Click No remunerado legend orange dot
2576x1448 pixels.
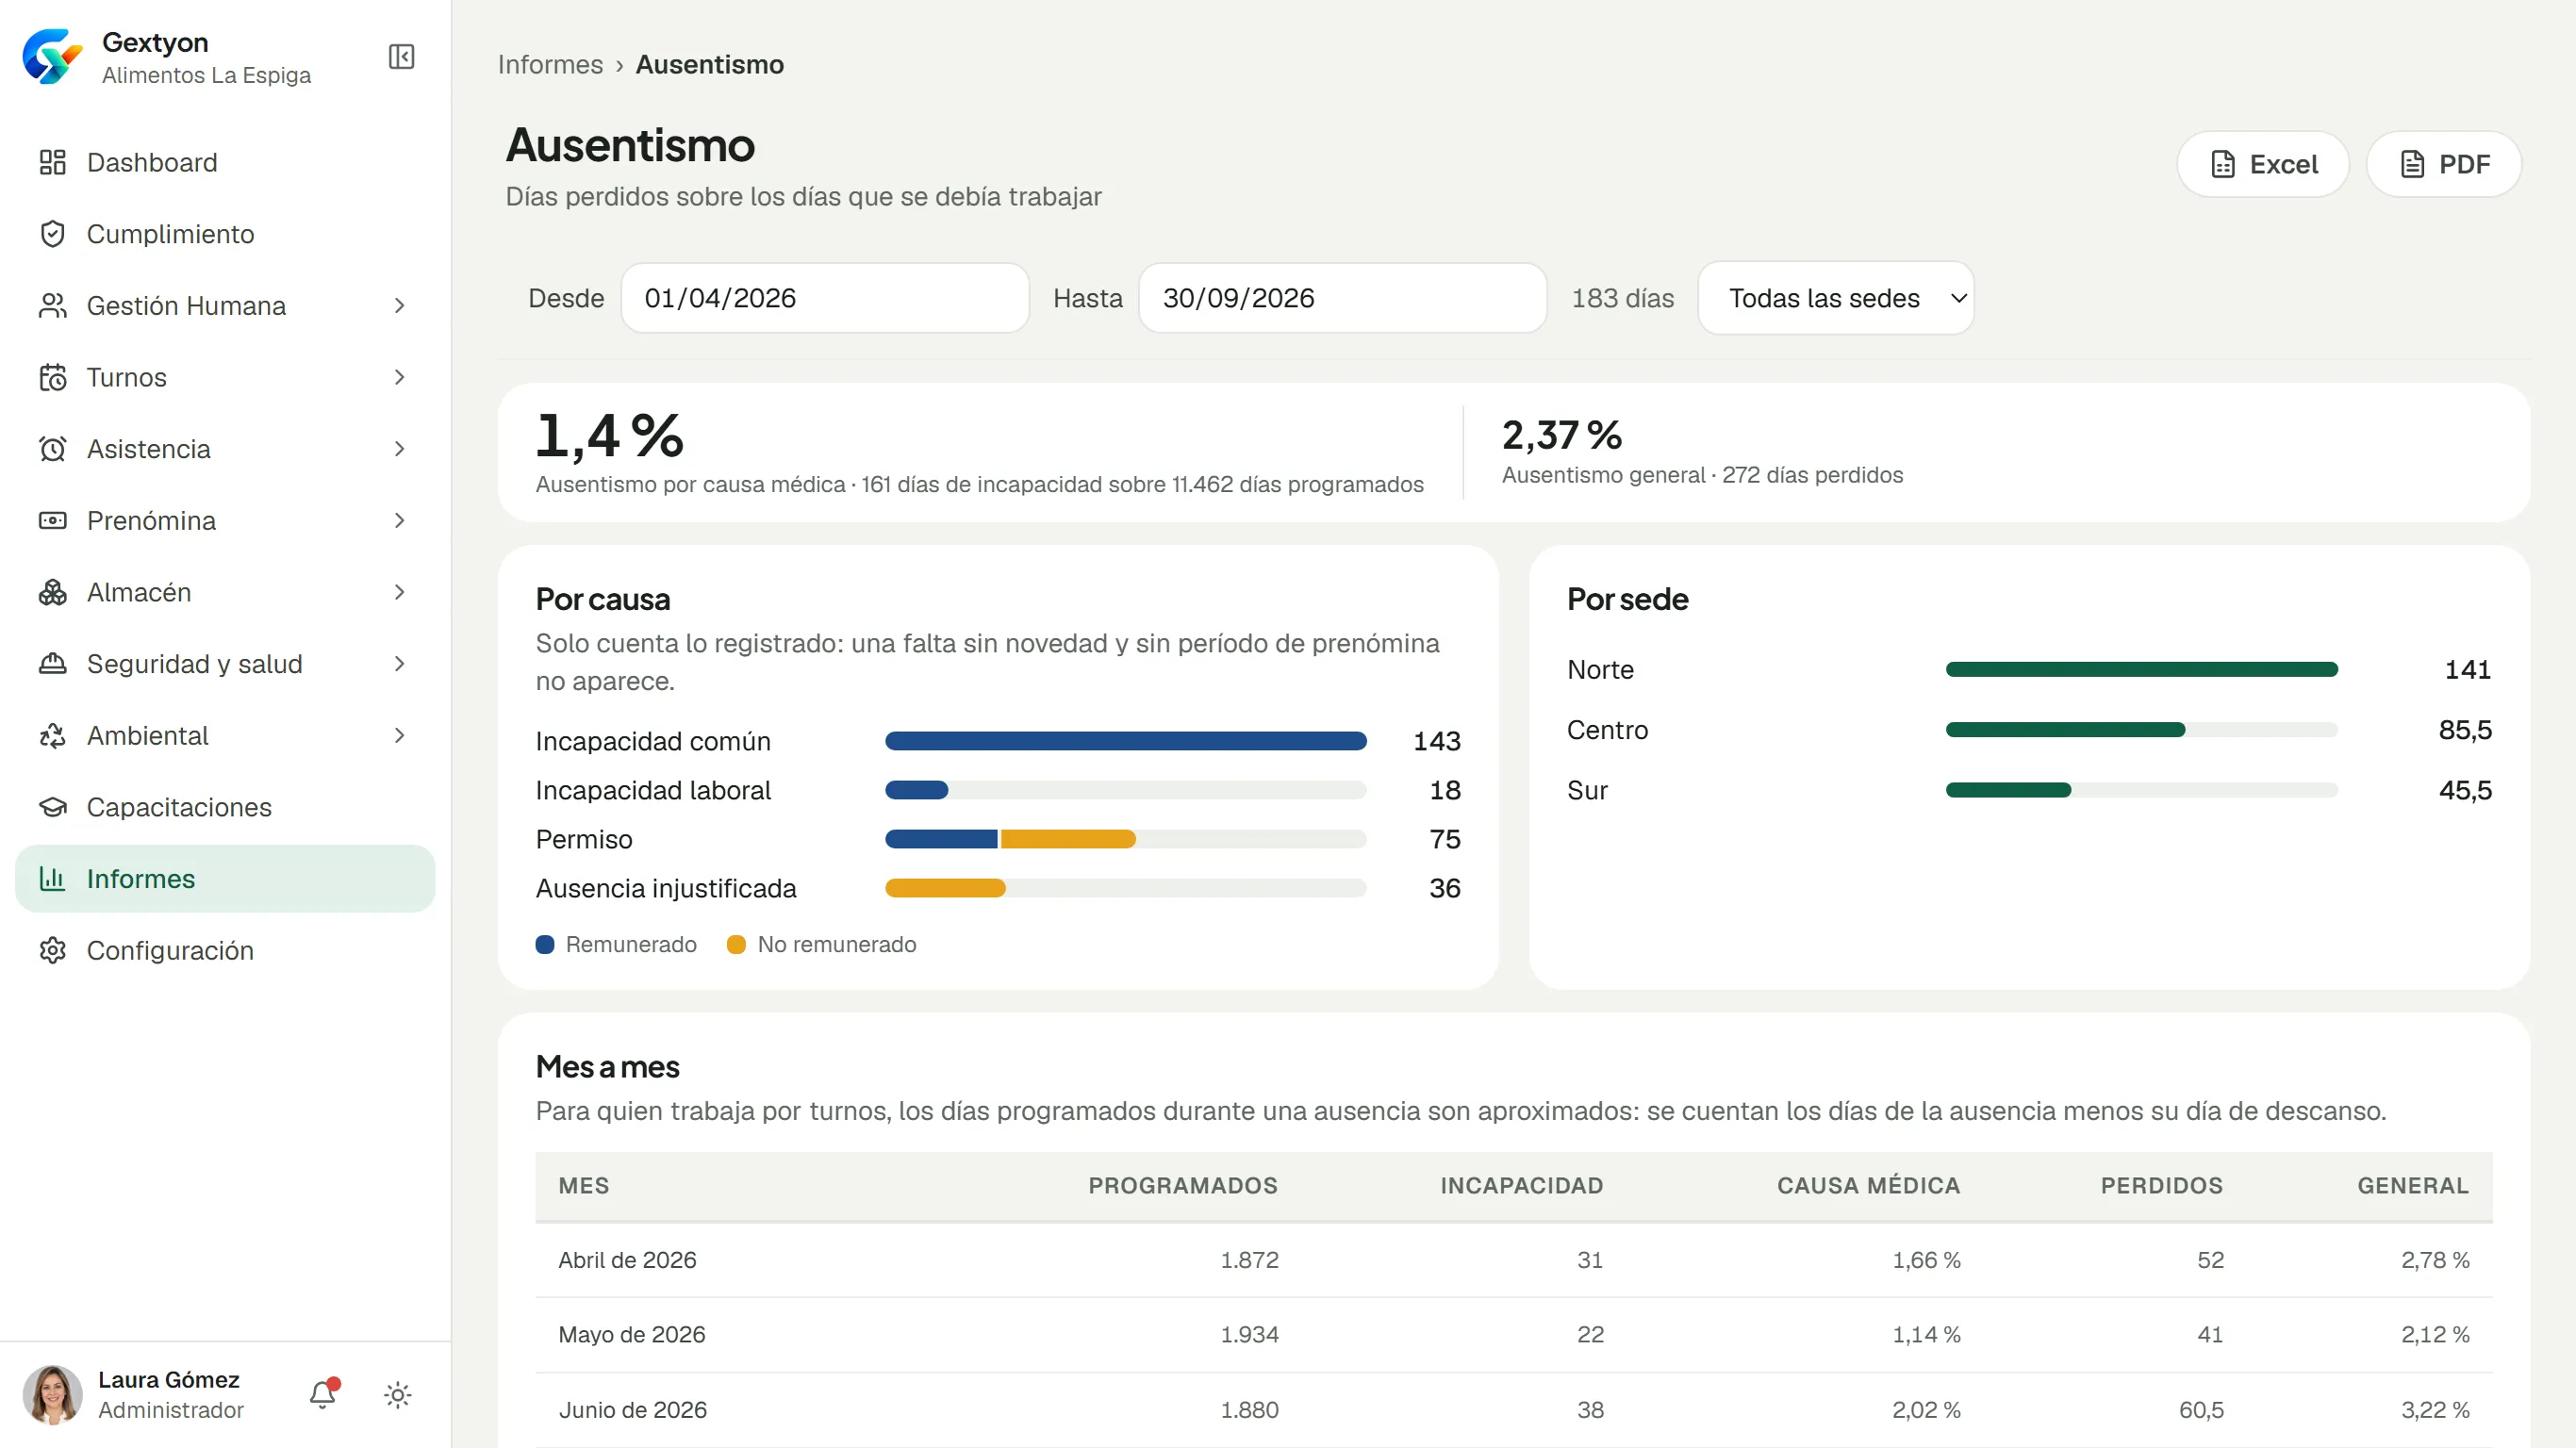tap(736, 945)
